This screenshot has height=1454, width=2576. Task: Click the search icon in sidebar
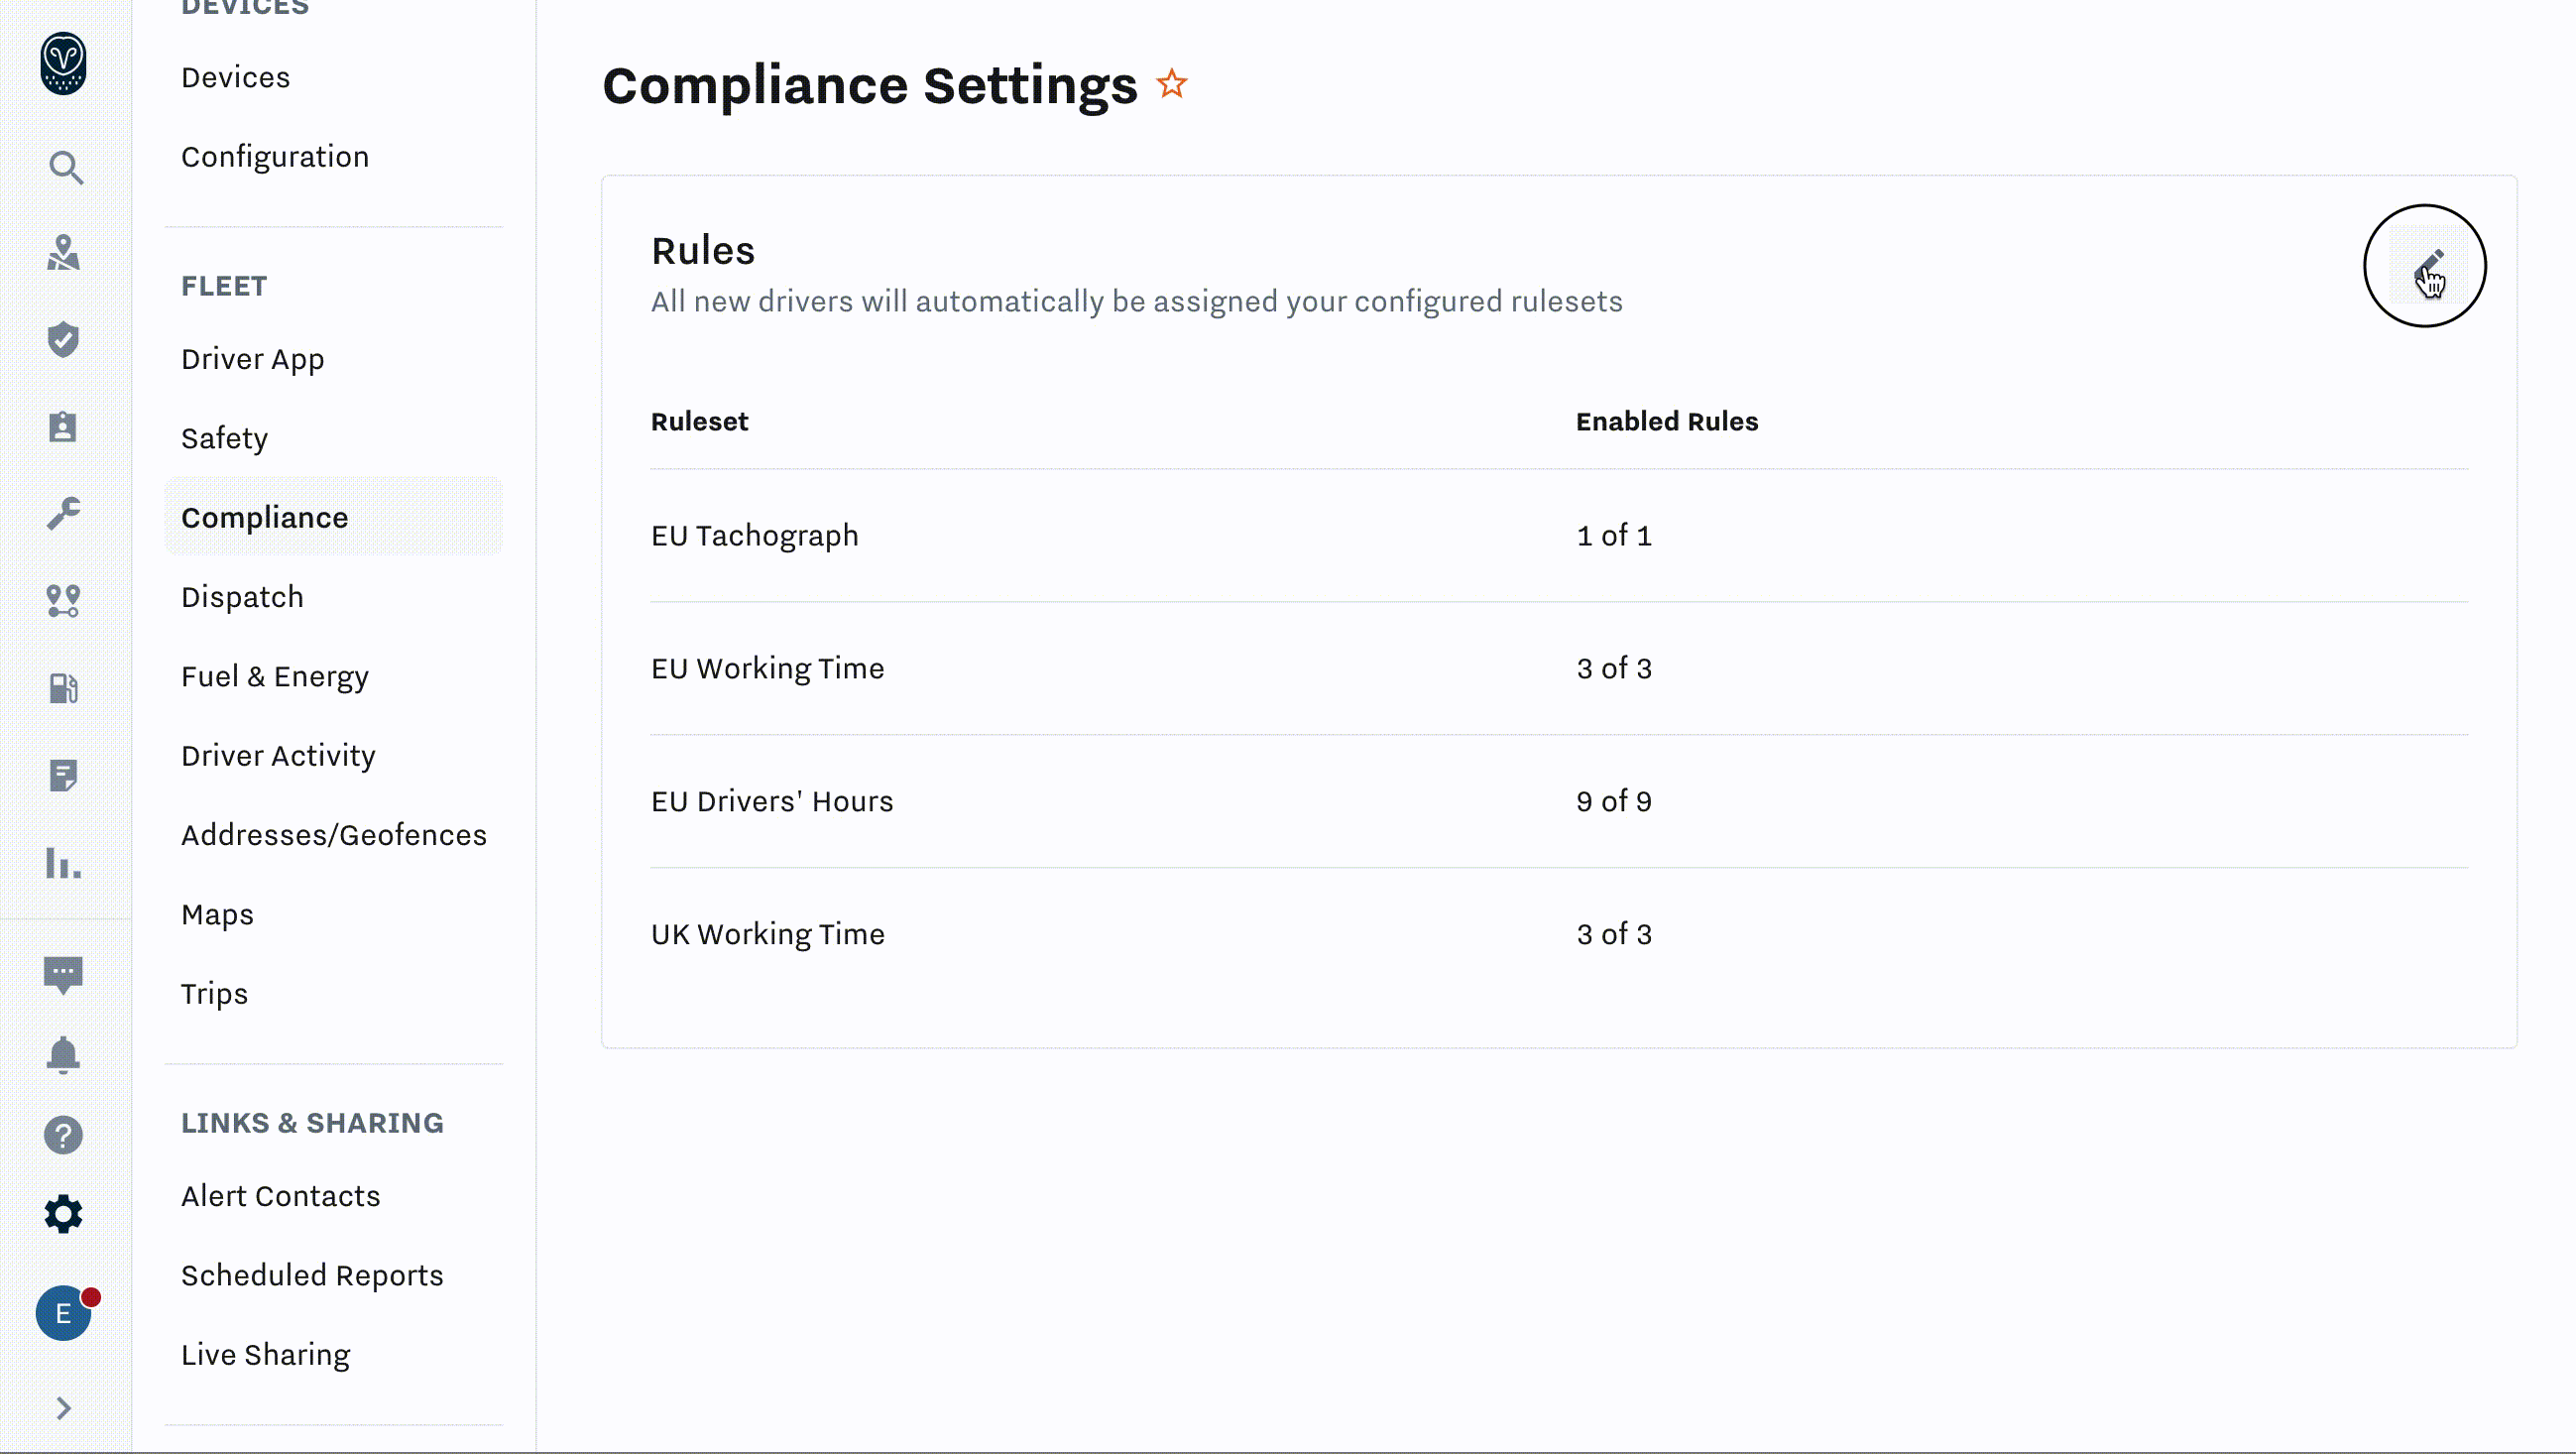65,167
